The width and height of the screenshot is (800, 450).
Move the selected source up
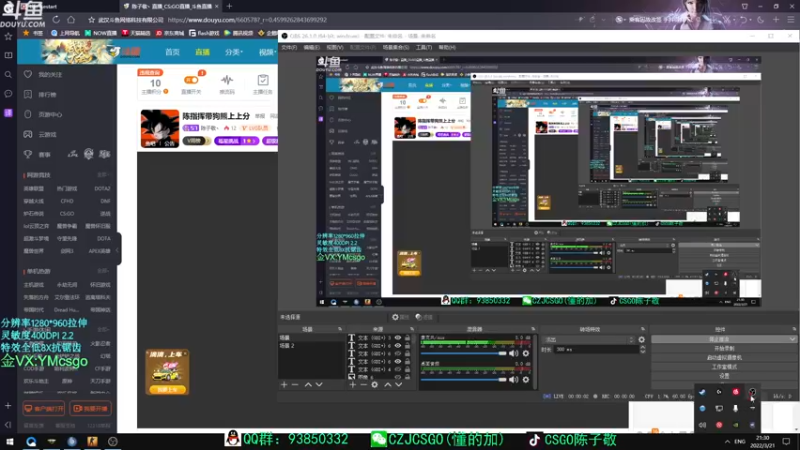click(x=388, y=385)
